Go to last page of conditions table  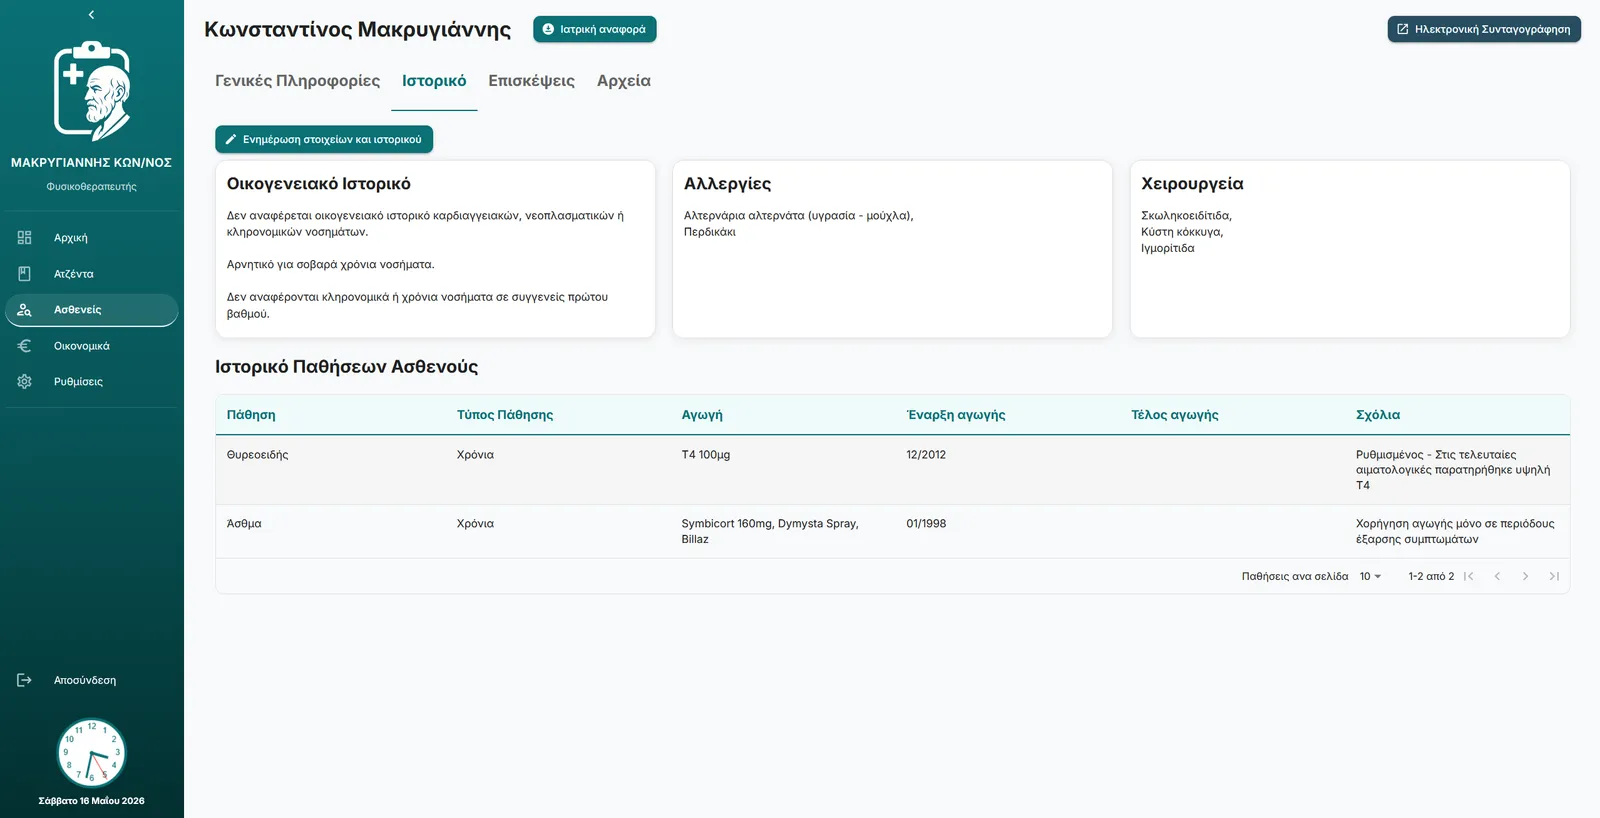[1554, 576]
